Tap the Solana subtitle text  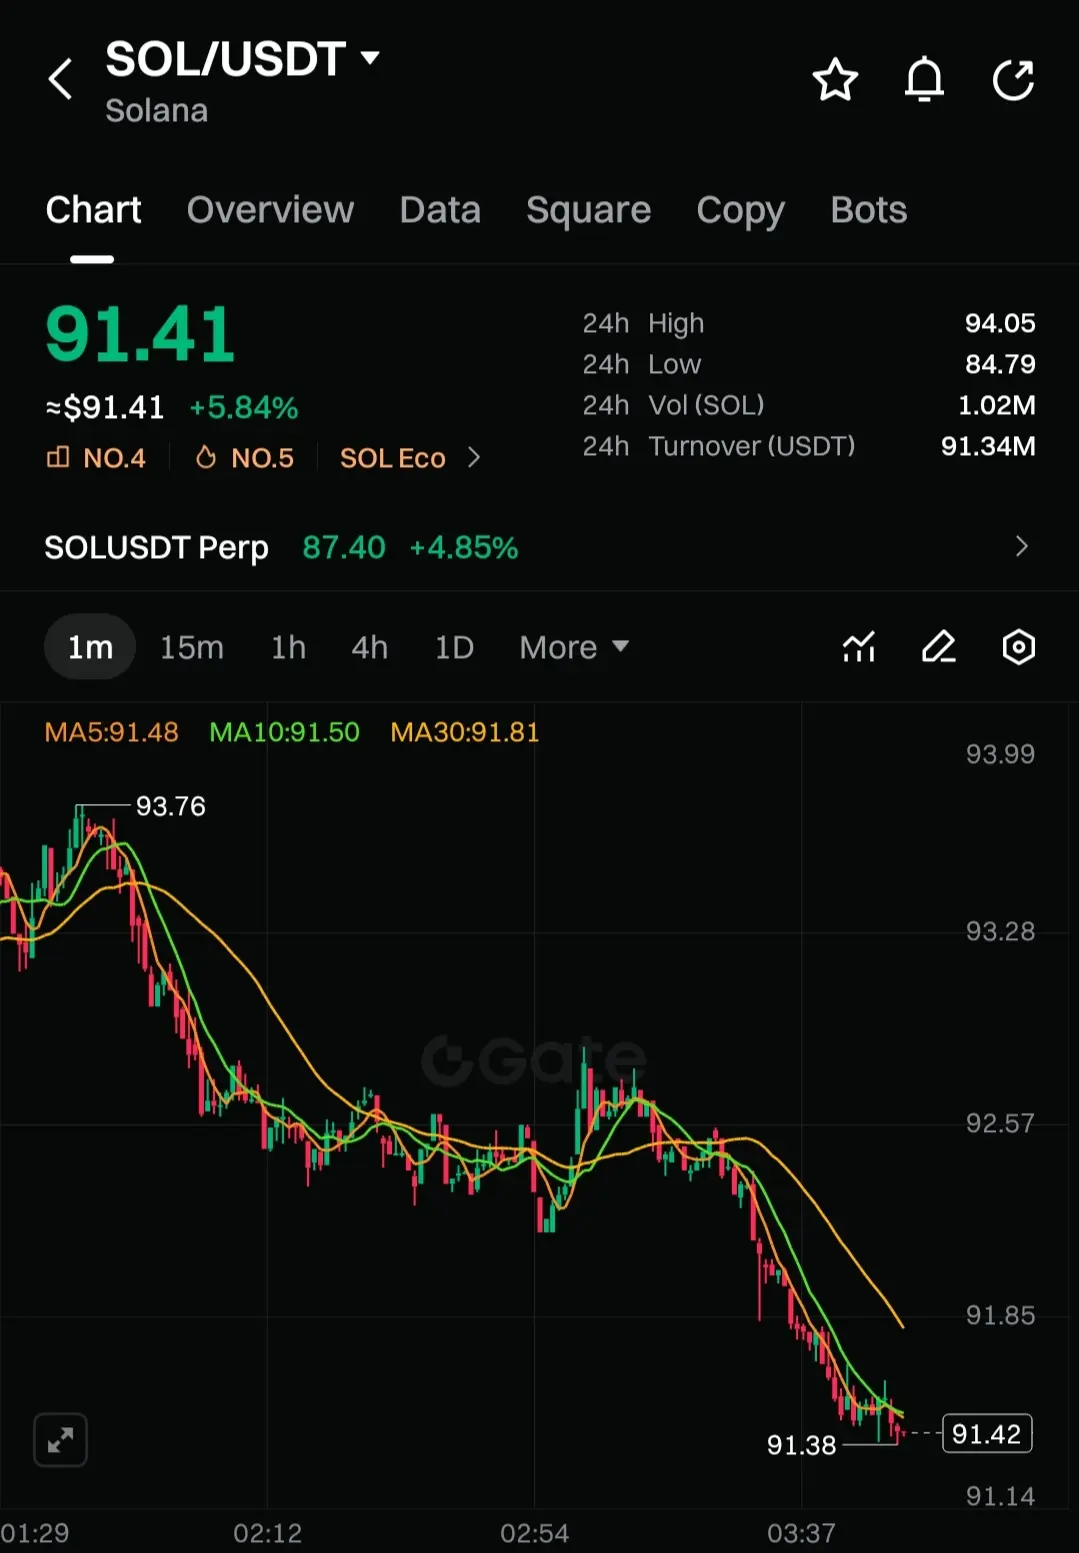click(156, 110)
